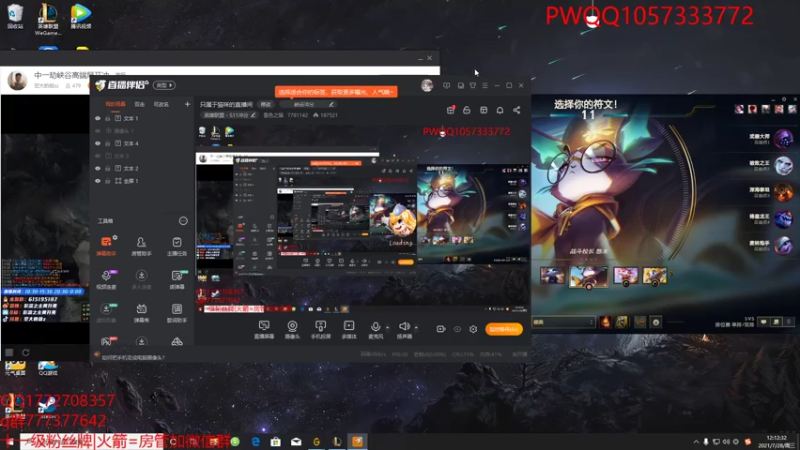Image resolution: width=800 pixels, height=450 pixels.
Task: Select the first skin thumbnail in League
Action: [553, 276]
